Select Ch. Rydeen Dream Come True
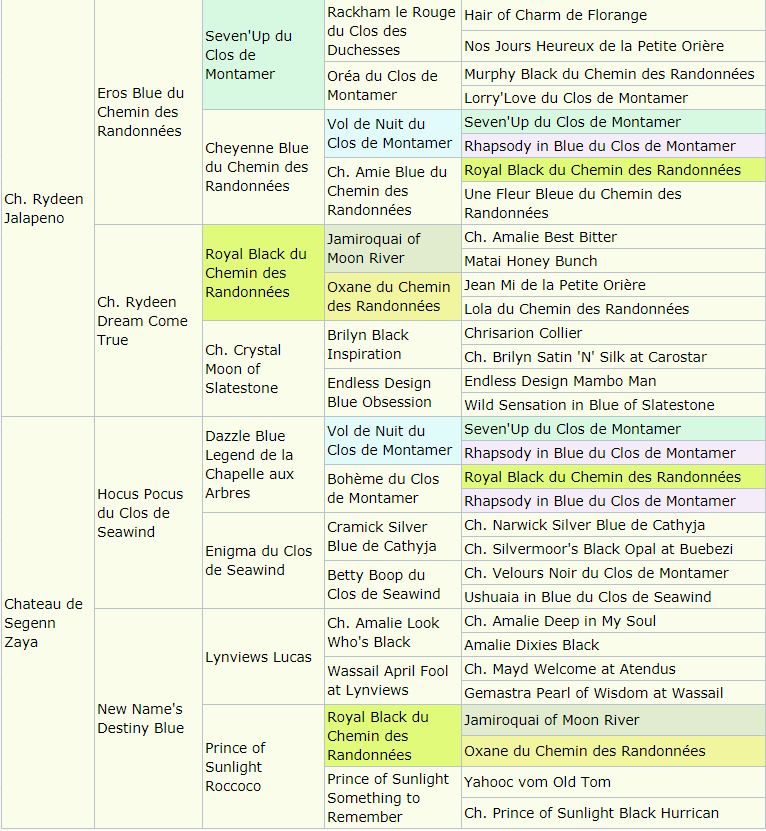Viewport: 766px width, 831px height. click(x=148, y=321)
